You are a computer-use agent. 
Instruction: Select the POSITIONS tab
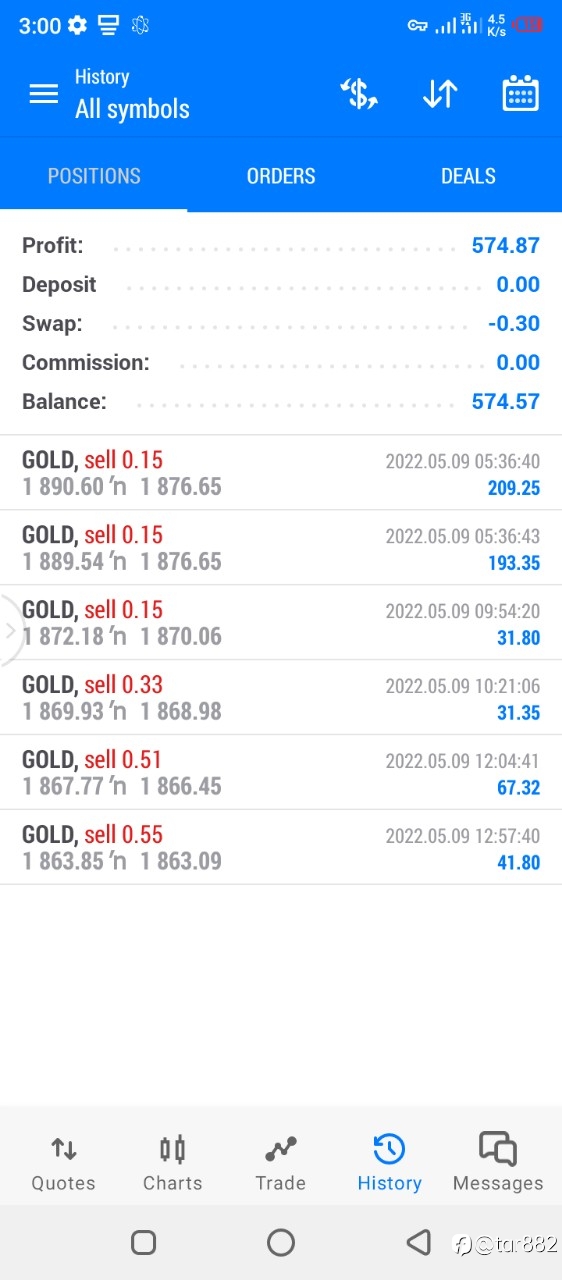[x=94, y=176]
